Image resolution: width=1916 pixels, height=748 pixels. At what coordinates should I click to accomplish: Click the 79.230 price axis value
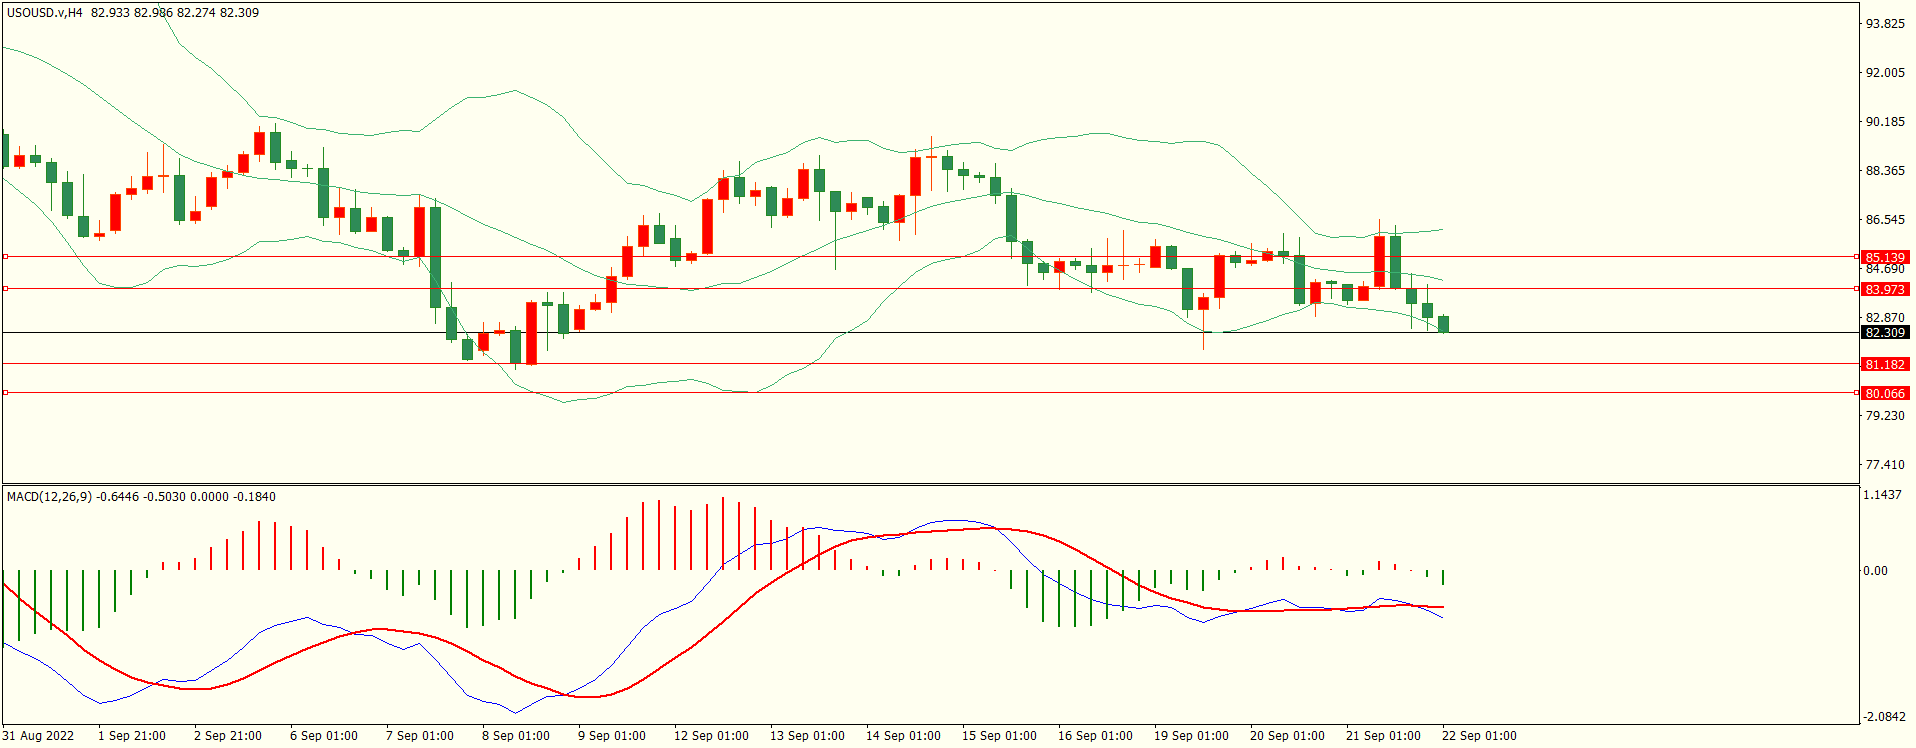point(1885,415)
